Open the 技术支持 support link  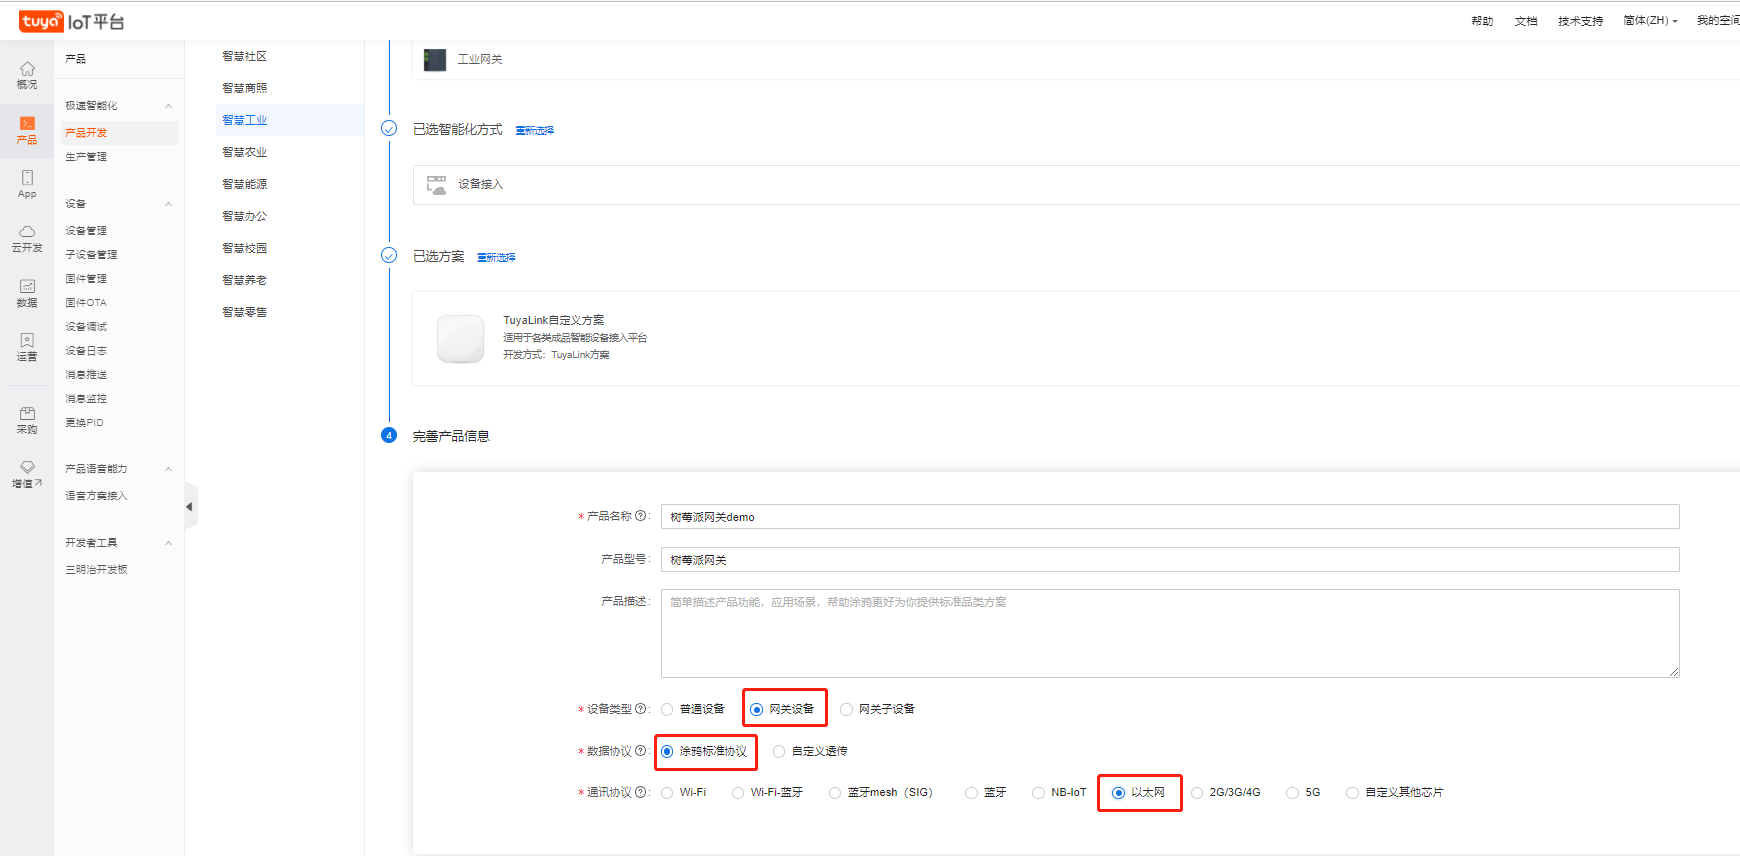[x=1580, y=21]
